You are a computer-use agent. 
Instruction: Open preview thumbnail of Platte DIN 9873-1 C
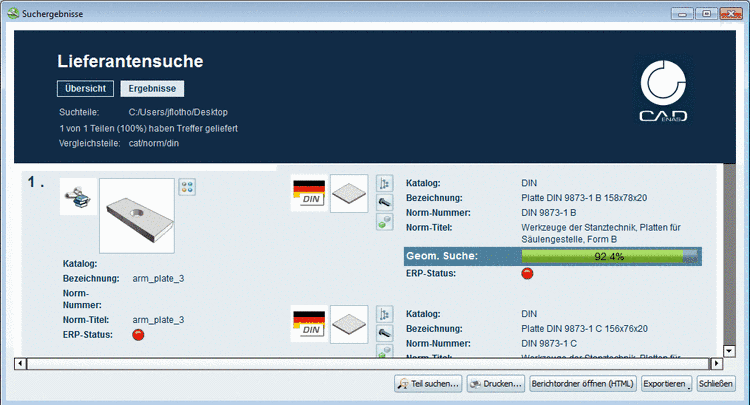(349, 324)
